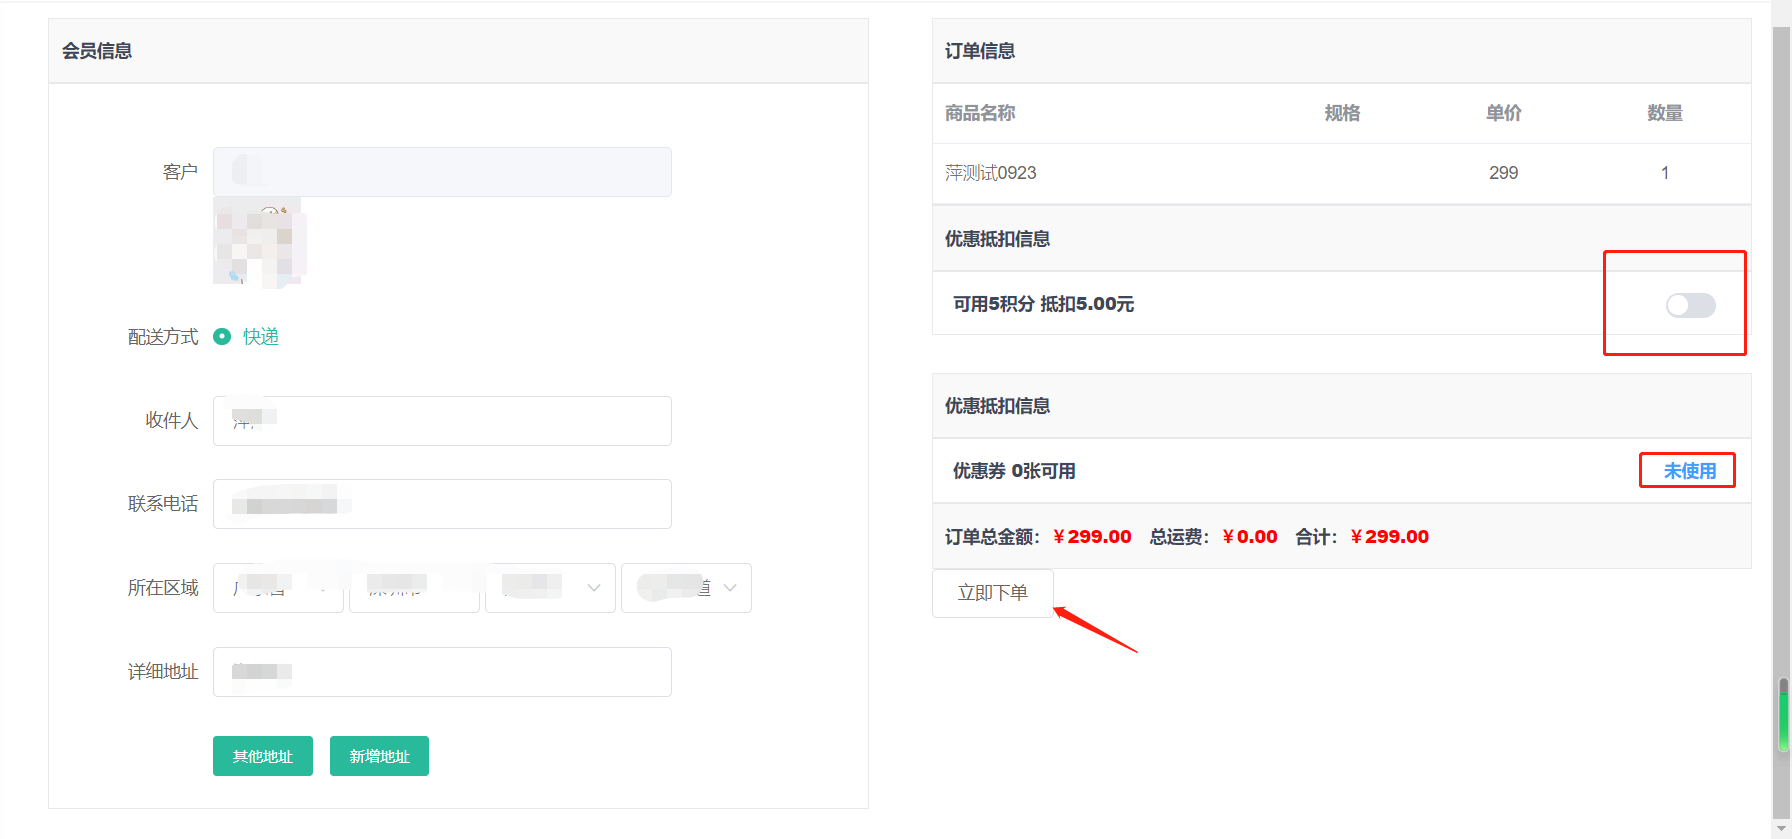The width and height of the screenshot is (1792, 839).
Task: Click the 收件人 text field
Action: tap(442, 421)
